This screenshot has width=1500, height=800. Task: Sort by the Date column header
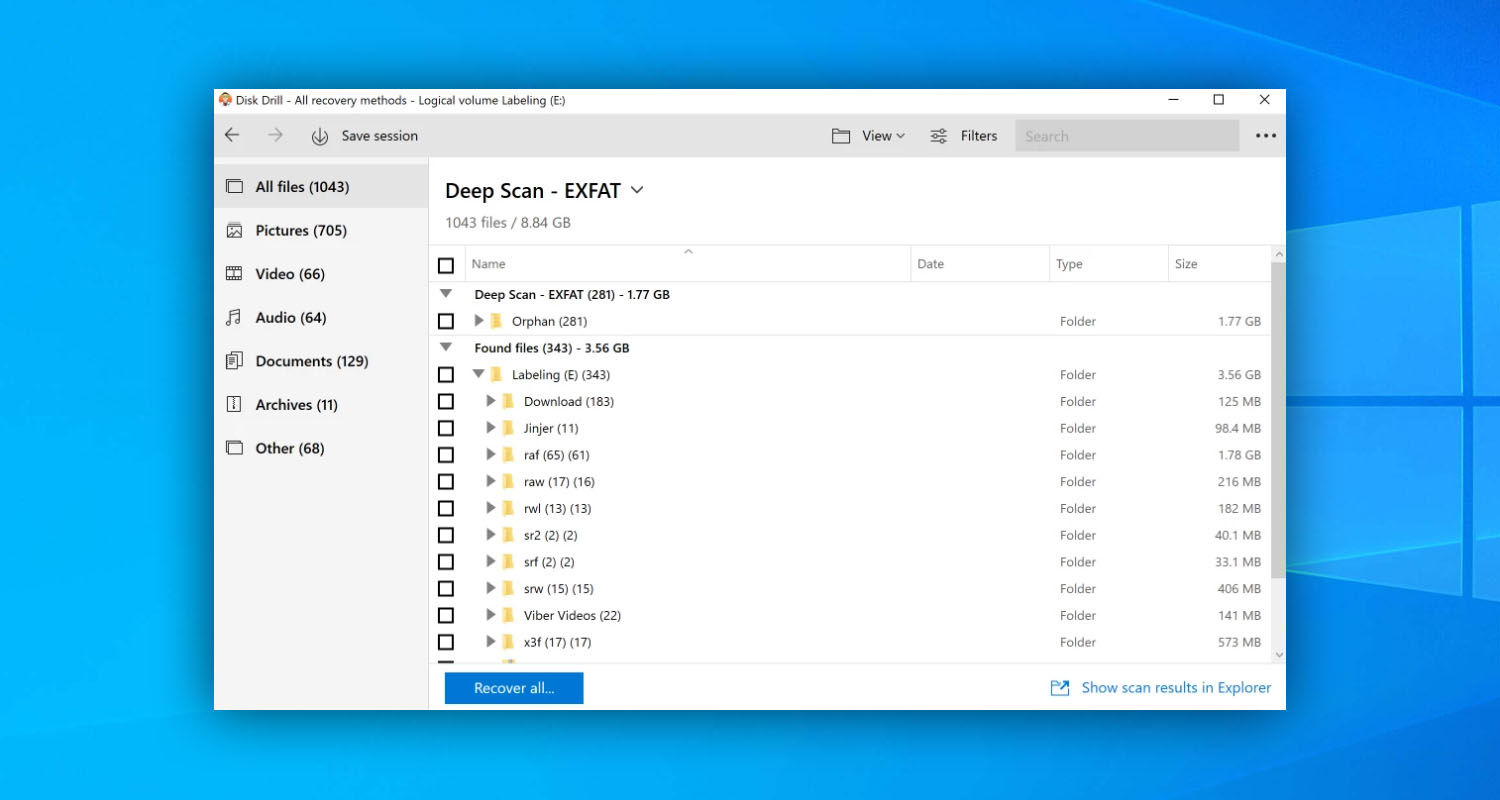point(980,264)
